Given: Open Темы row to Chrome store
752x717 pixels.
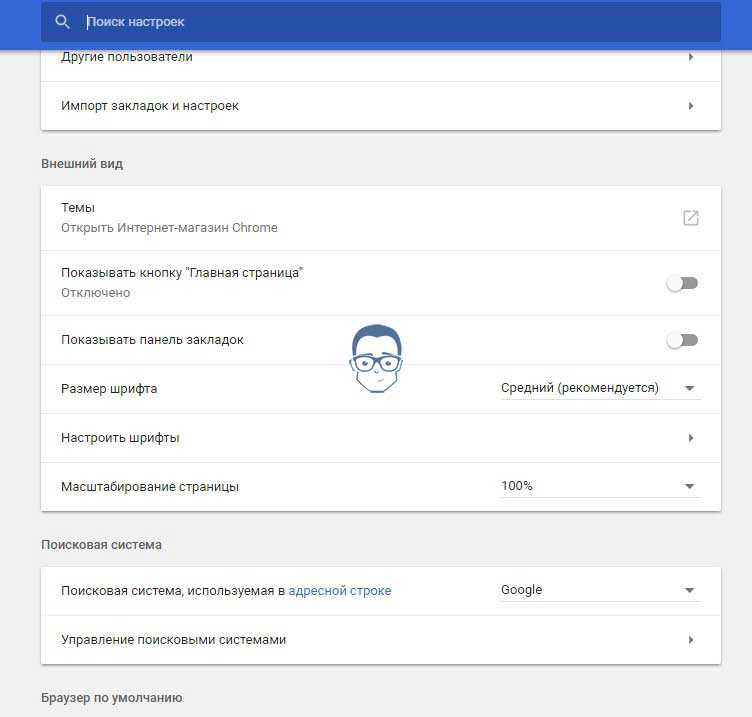Looking at the screenshot, I should [x=381, y=218].
